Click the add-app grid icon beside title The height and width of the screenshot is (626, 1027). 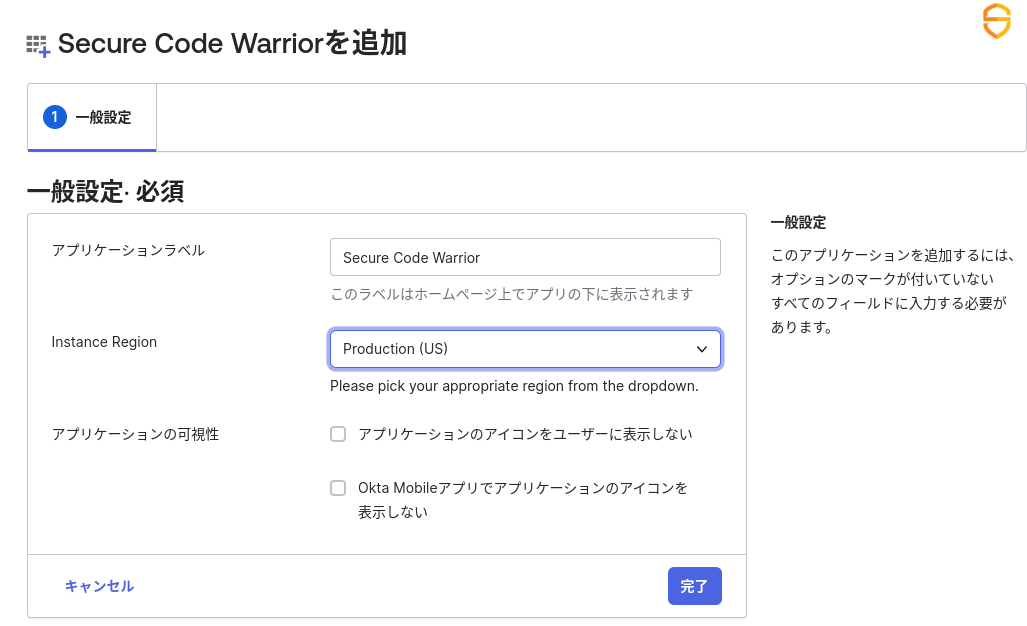(38, 46)
